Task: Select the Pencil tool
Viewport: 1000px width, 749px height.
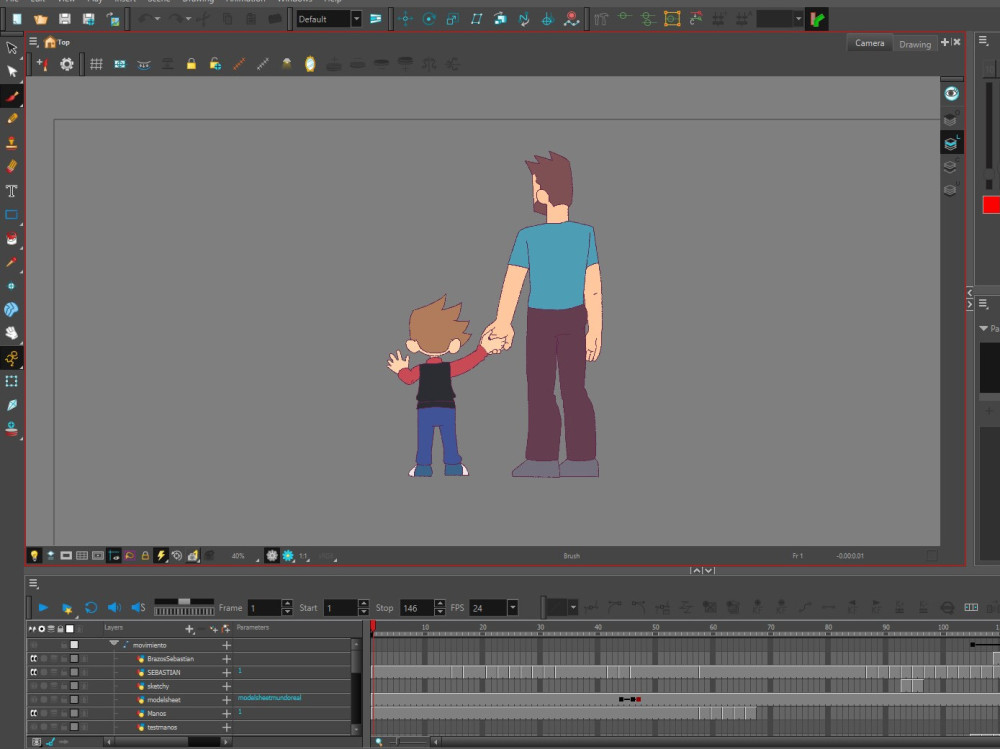Action: point(11,119)
